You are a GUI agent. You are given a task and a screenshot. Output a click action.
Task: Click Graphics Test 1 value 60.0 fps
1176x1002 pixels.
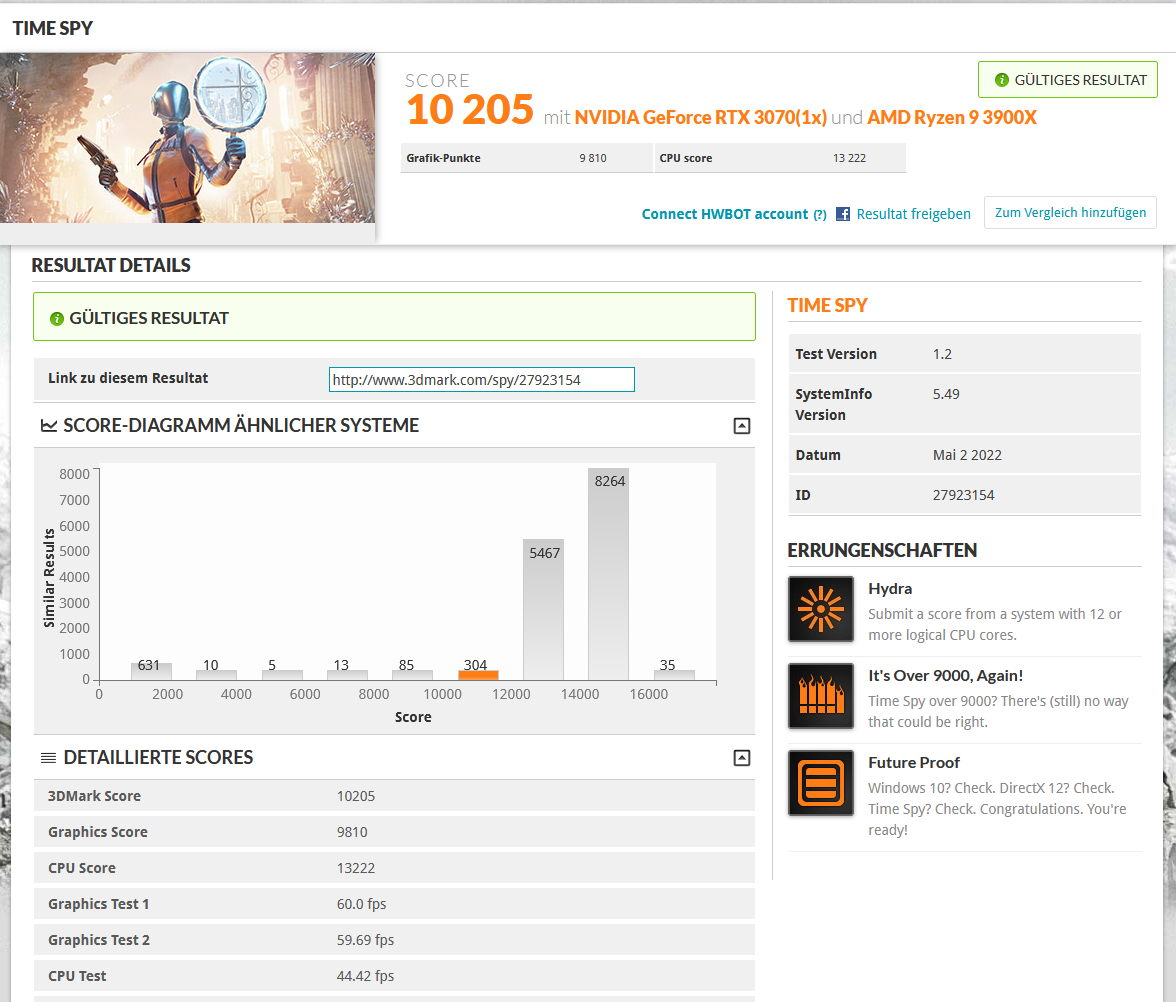362,904
